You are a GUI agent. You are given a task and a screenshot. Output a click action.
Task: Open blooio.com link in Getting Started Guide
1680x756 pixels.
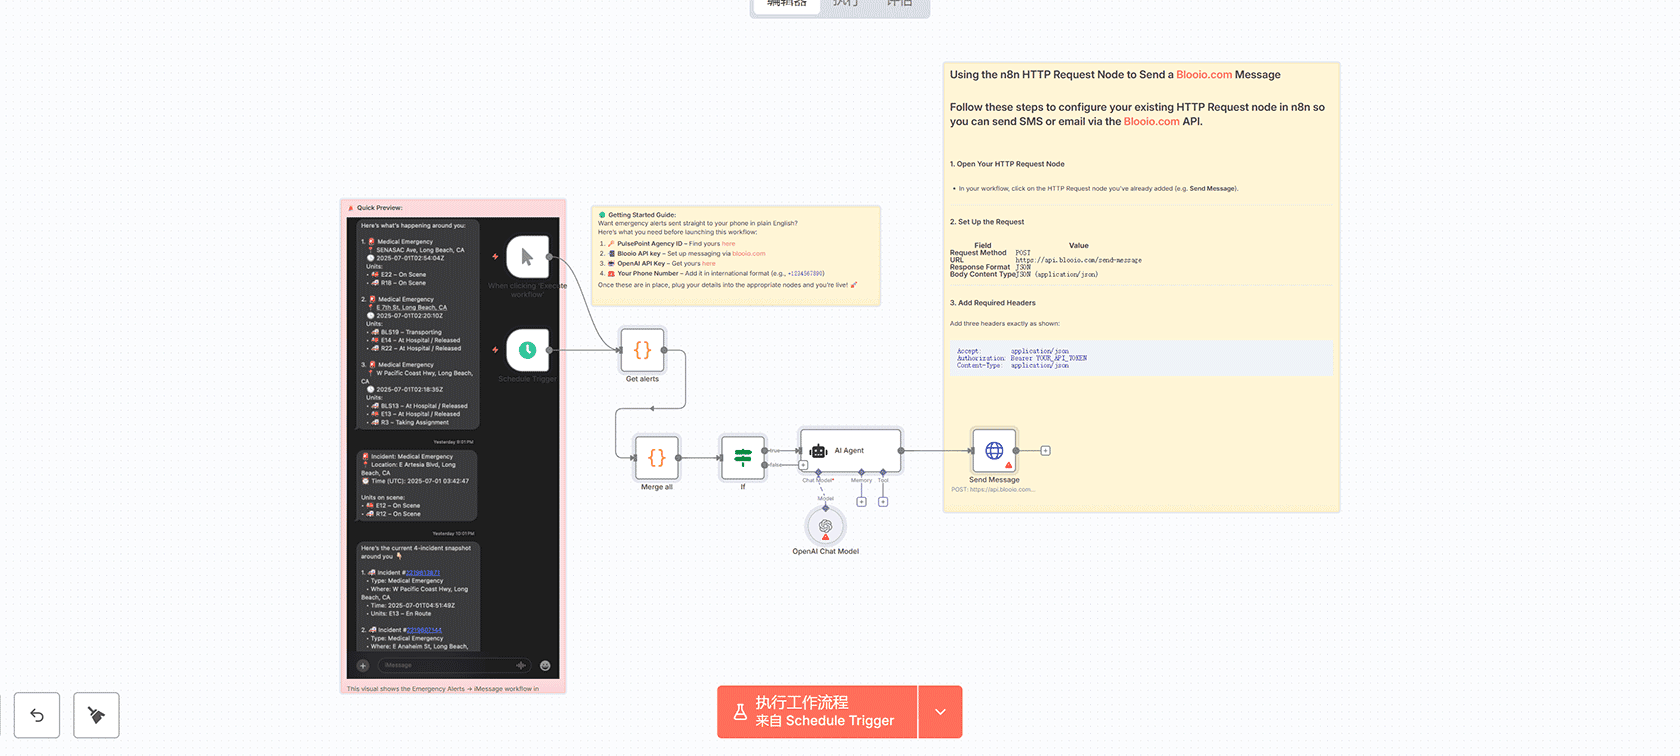pos(748,254)
